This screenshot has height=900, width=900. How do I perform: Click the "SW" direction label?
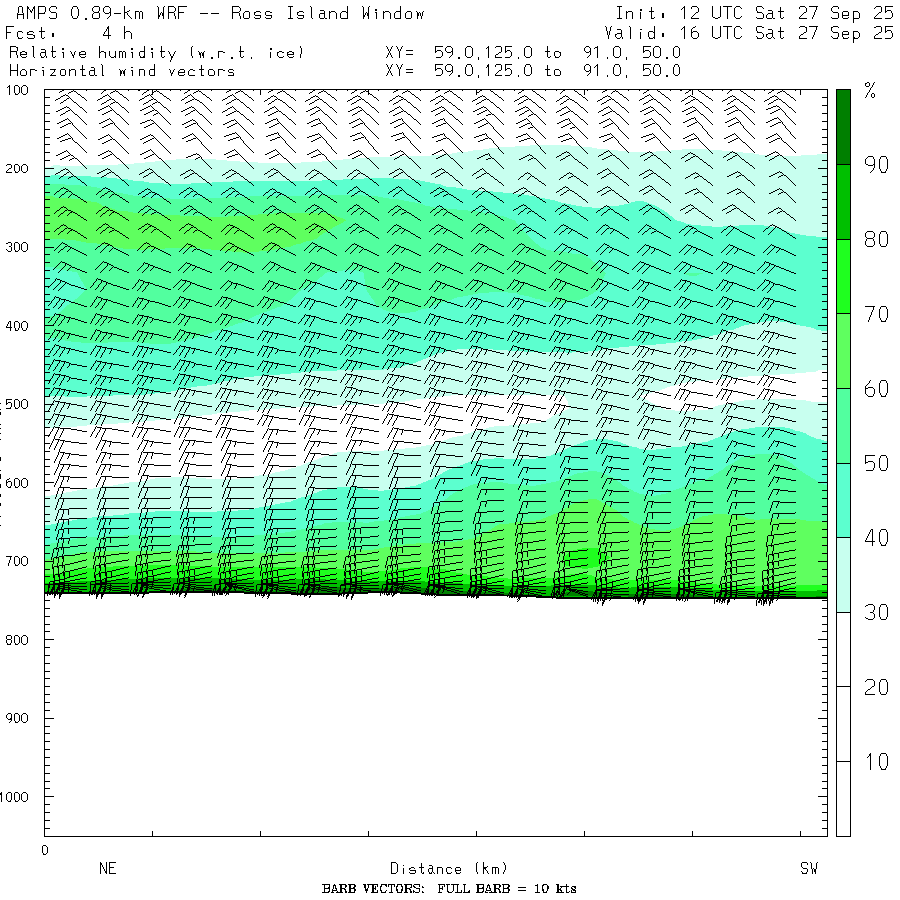(809, 868)
